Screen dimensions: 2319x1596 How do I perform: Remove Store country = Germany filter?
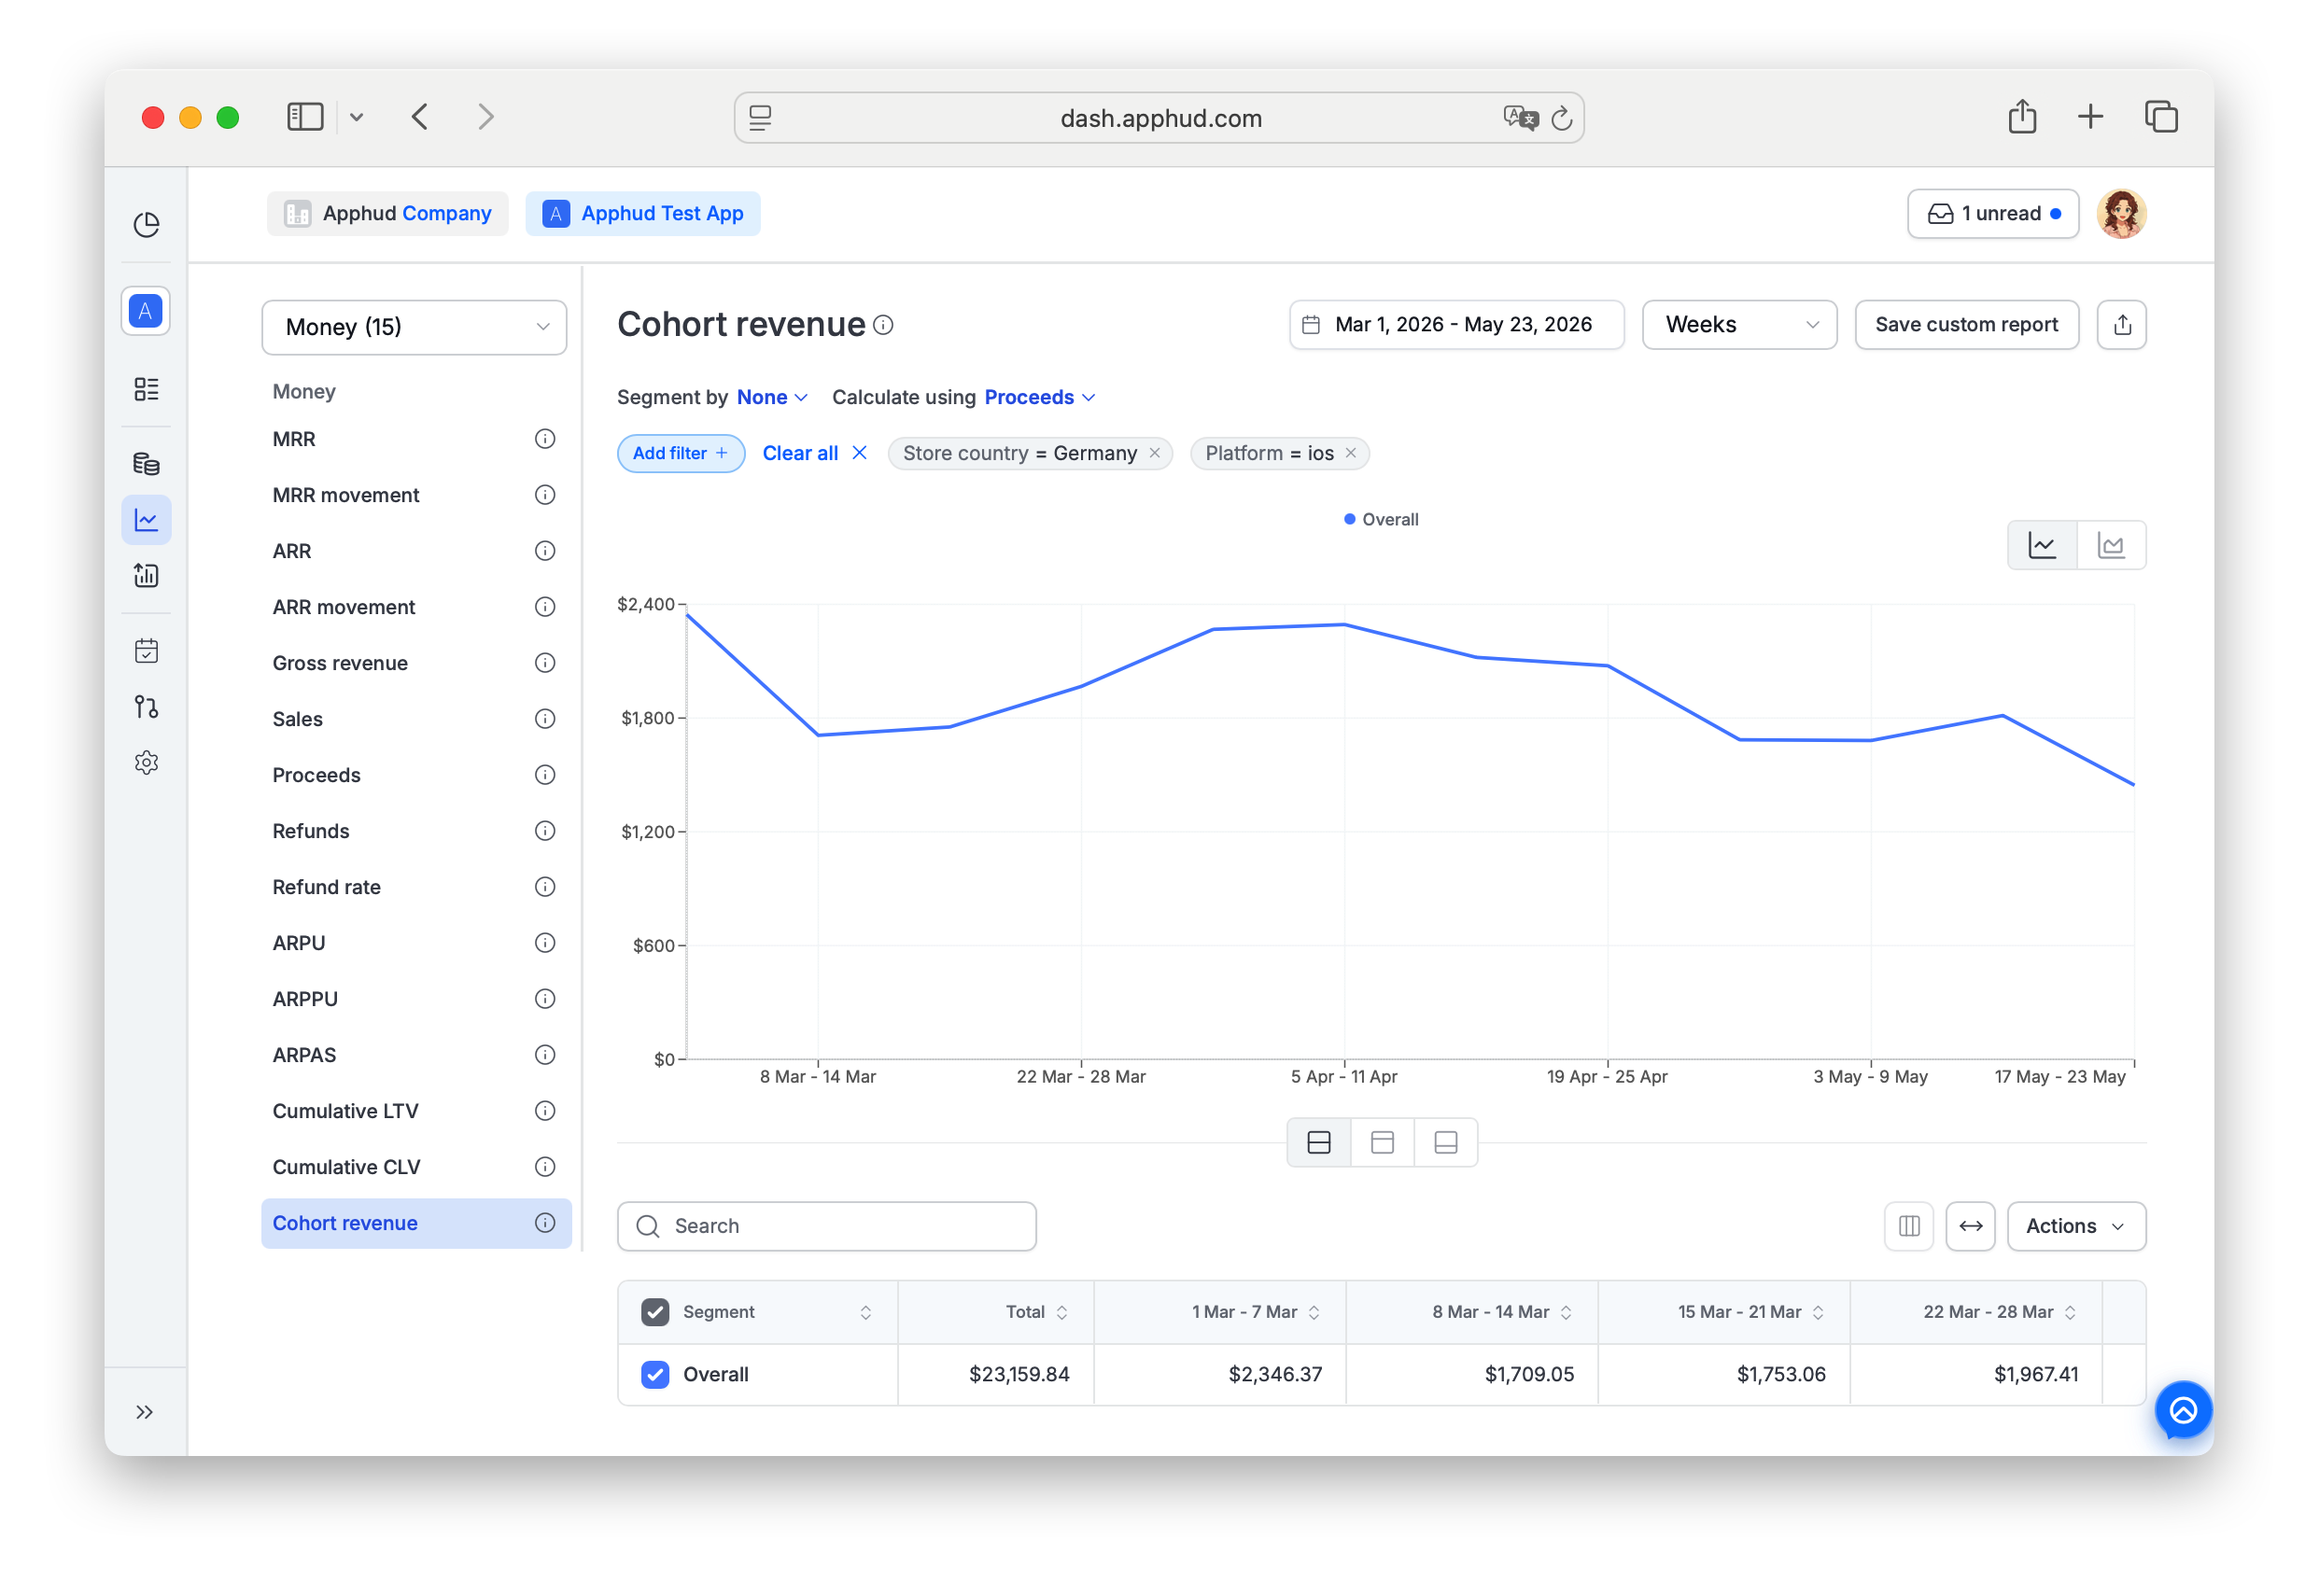tap(1155, 454)
